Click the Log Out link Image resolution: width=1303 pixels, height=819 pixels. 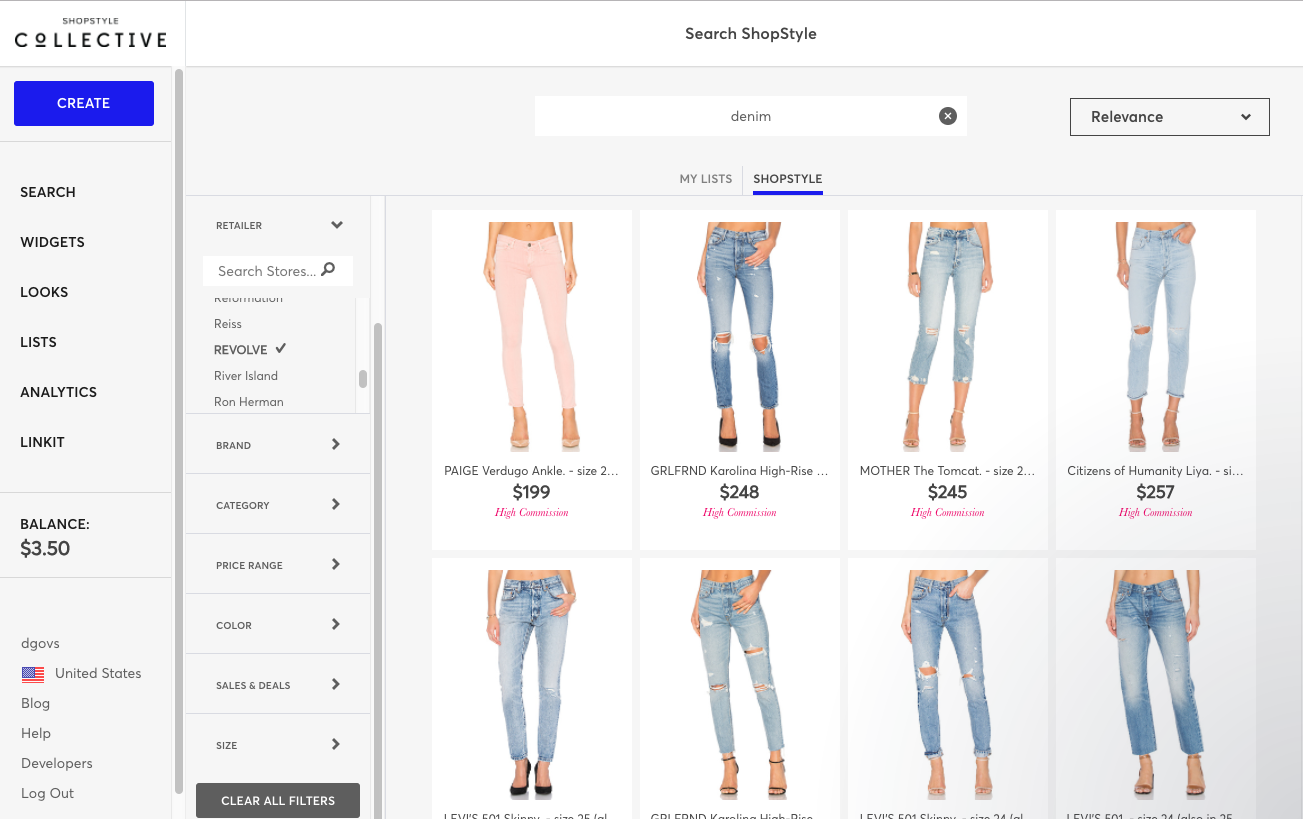[48, 793]
